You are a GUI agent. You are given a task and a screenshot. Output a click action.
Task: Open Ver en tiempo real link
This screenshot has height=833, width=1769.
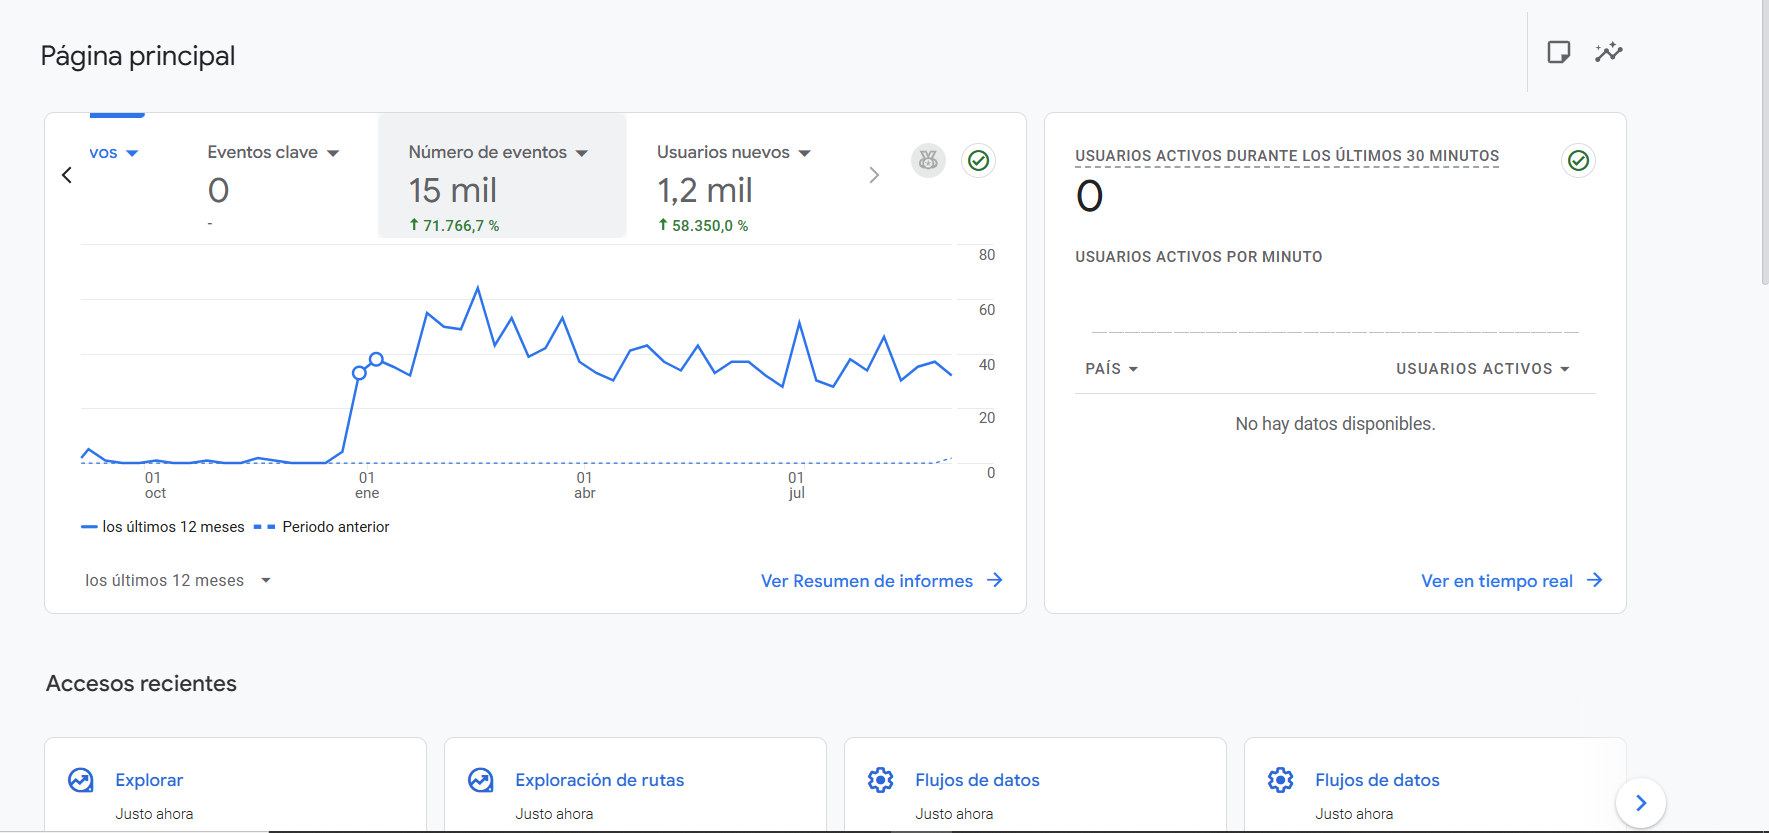[1511, 581]
